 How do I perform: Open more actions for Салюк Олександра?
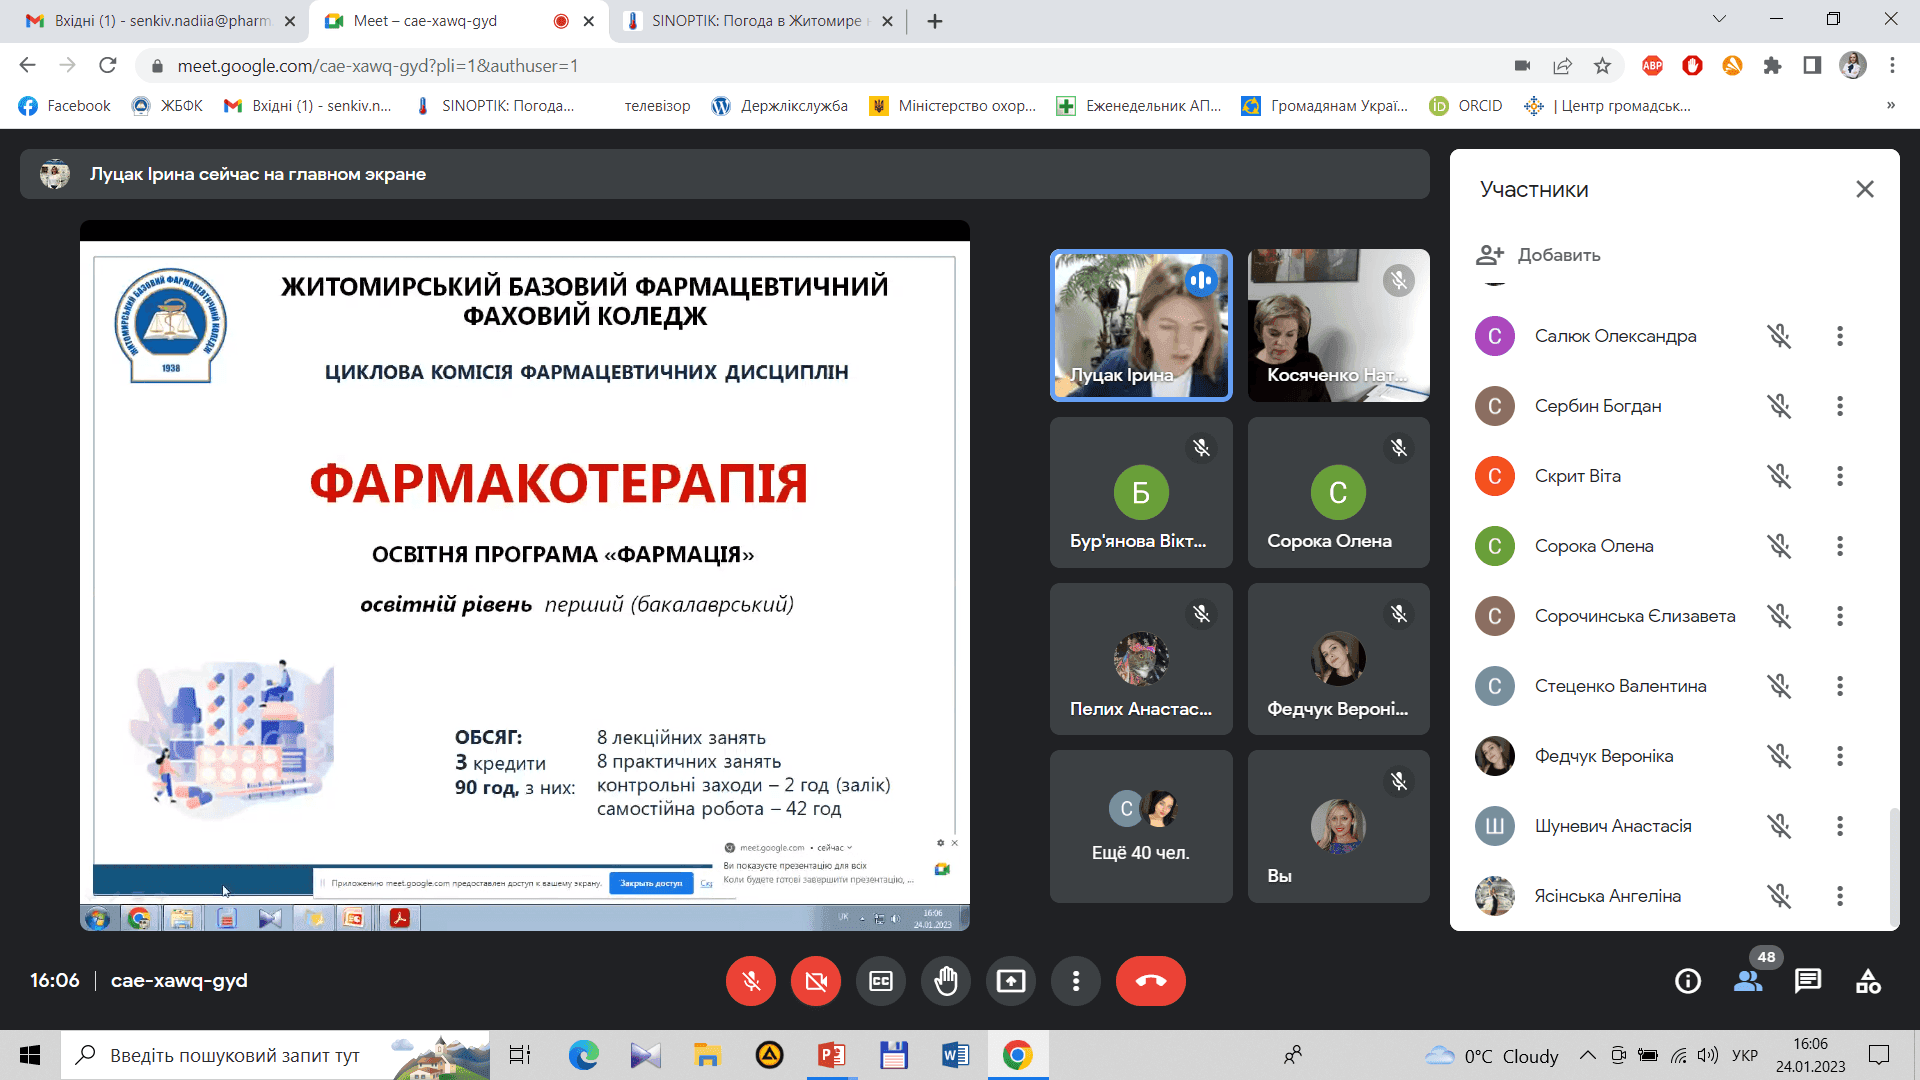pos(1840,336)
